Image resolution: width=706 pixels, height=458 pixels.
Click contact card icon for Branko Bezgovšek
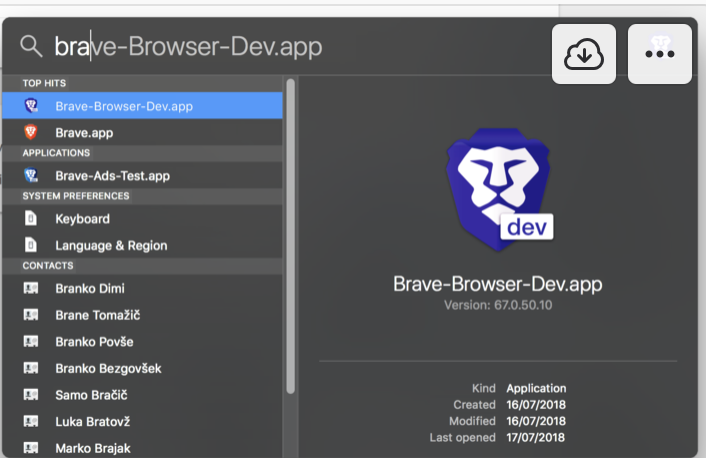(x=31, y=368)
